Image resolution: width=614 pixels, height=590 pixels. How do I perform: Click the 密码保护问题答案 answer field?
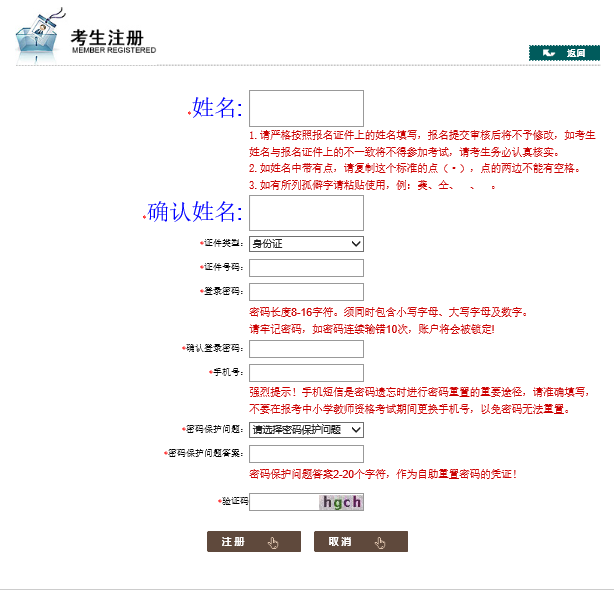point(305,454)
